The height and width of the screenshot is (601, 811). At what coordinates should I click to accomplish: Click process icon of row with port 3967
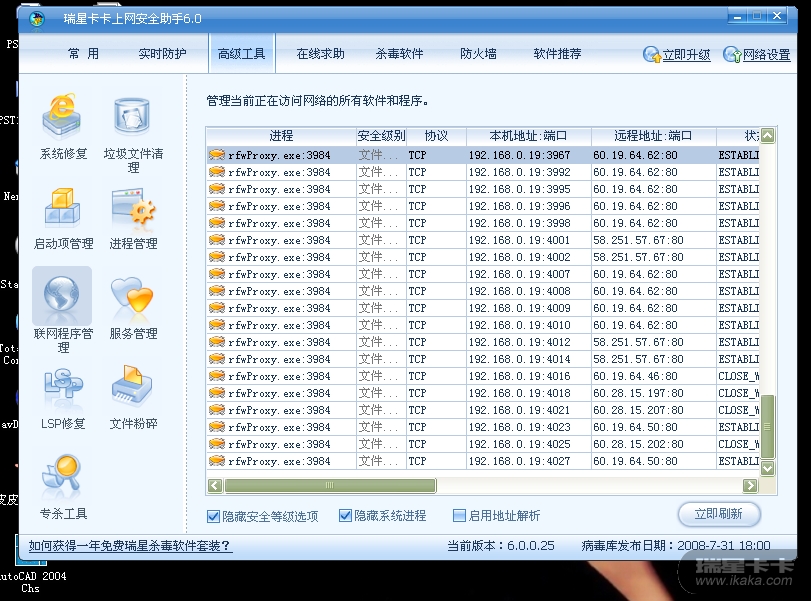[x=217, y=155]
